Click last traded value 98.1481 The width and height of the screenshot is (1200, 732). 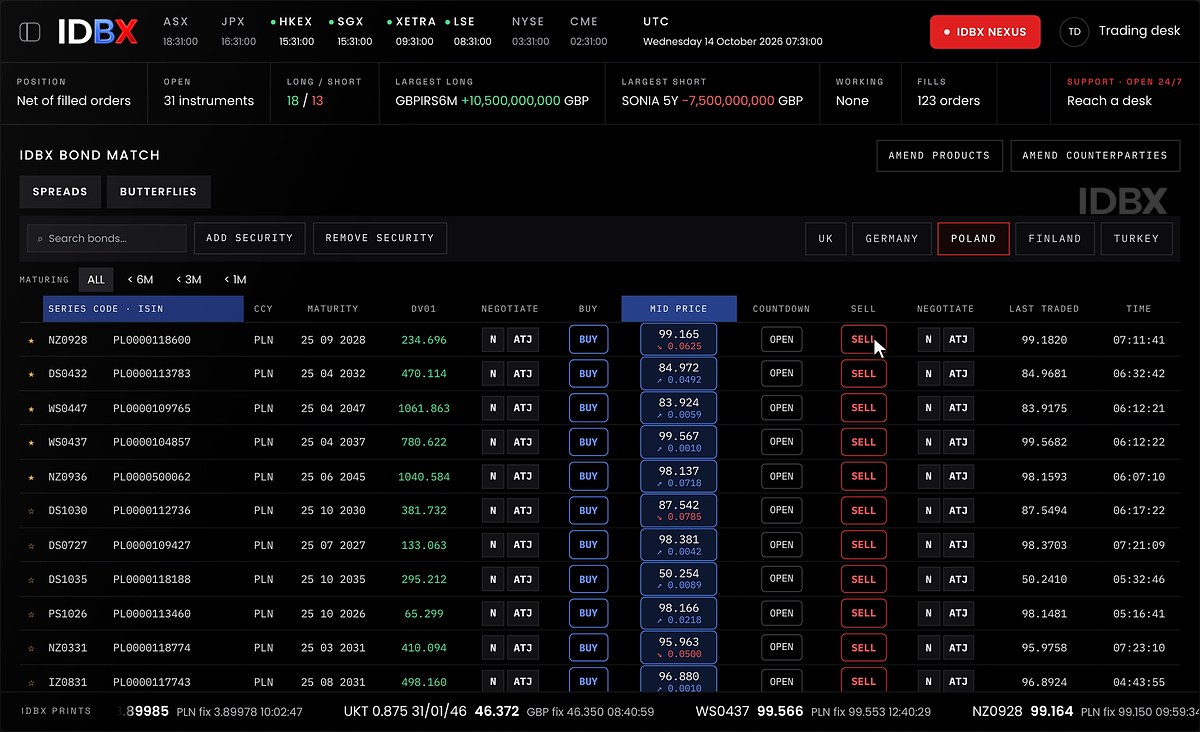(x=1044, y=614)
